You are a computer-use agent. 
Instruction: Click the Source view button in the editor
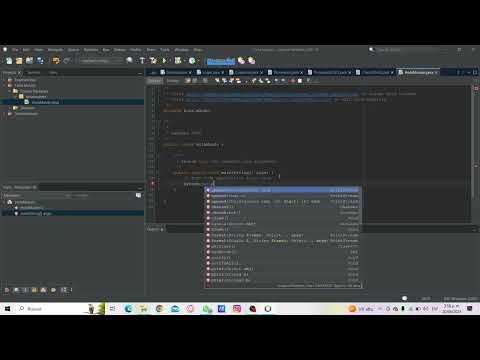click(154, 81)
